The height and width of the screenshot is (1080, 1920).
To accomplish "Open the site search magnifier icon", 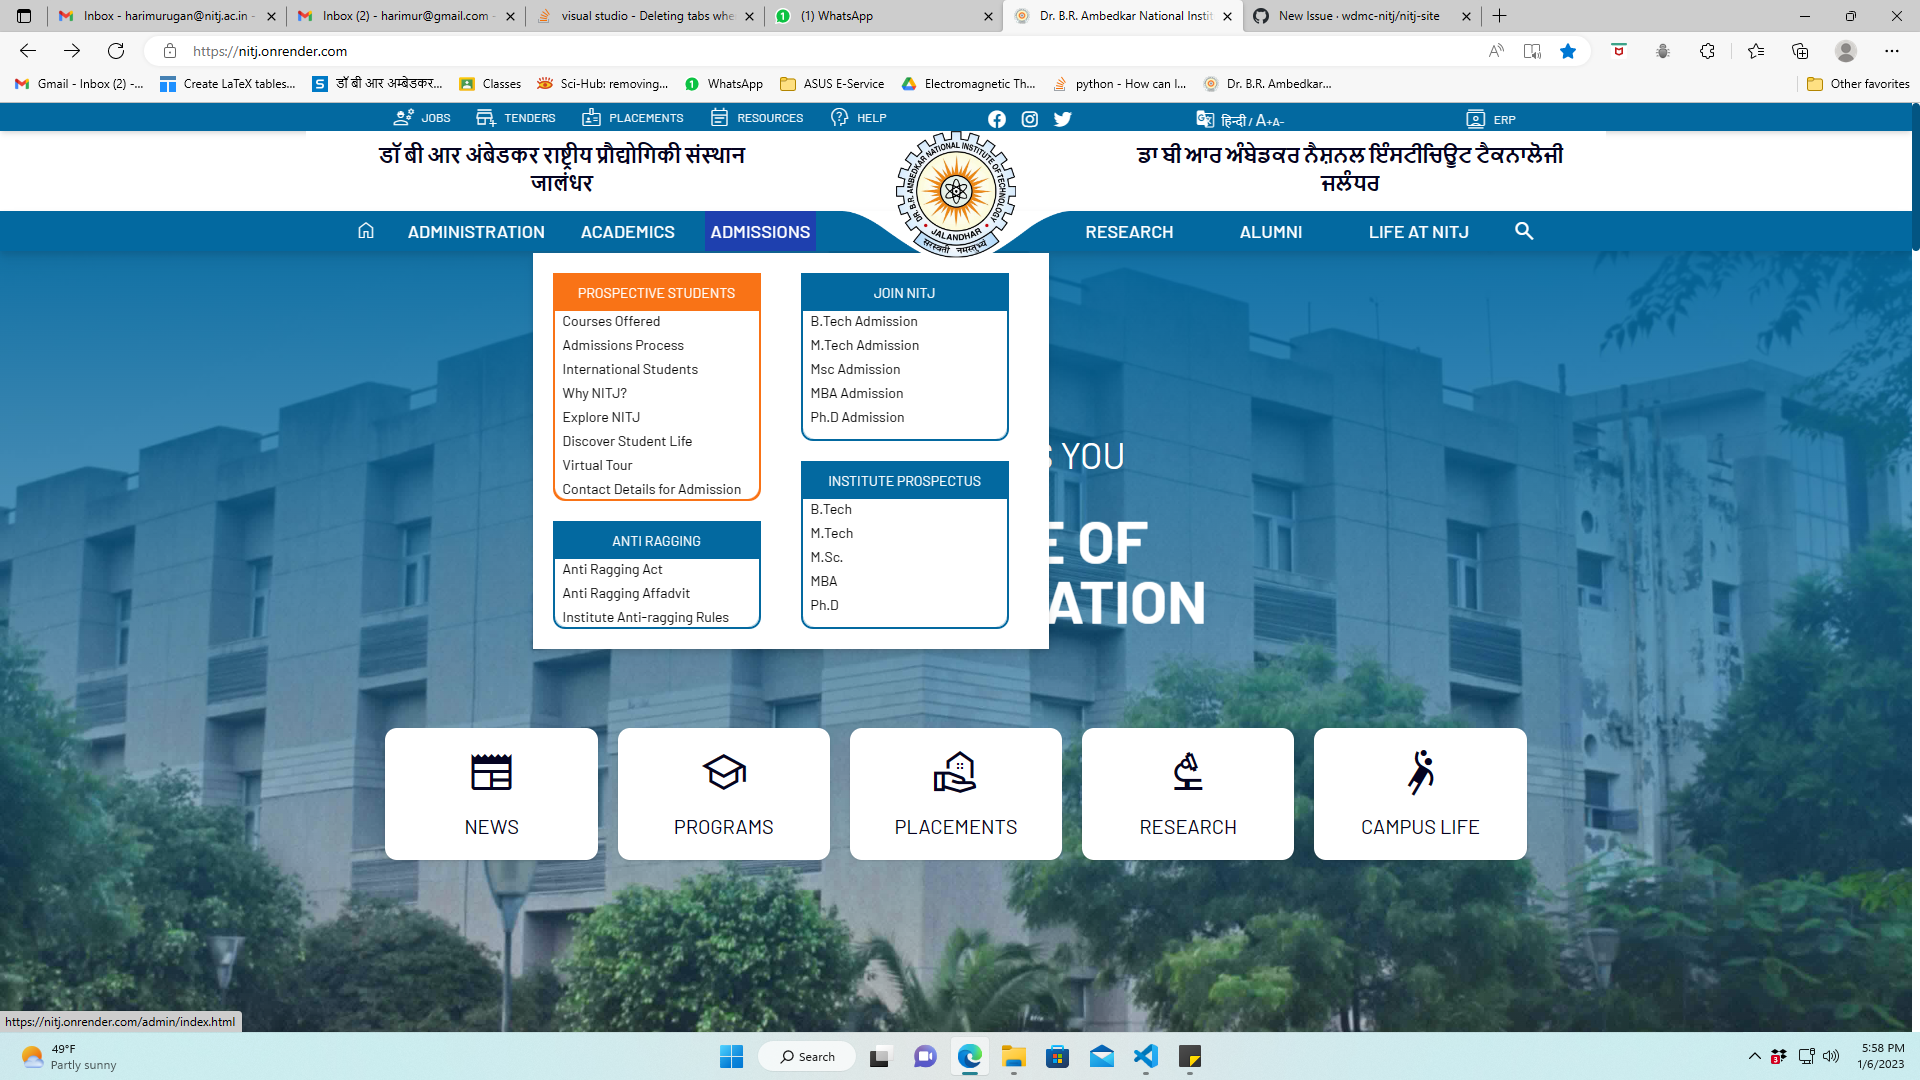I will (x=1524, y=231).
